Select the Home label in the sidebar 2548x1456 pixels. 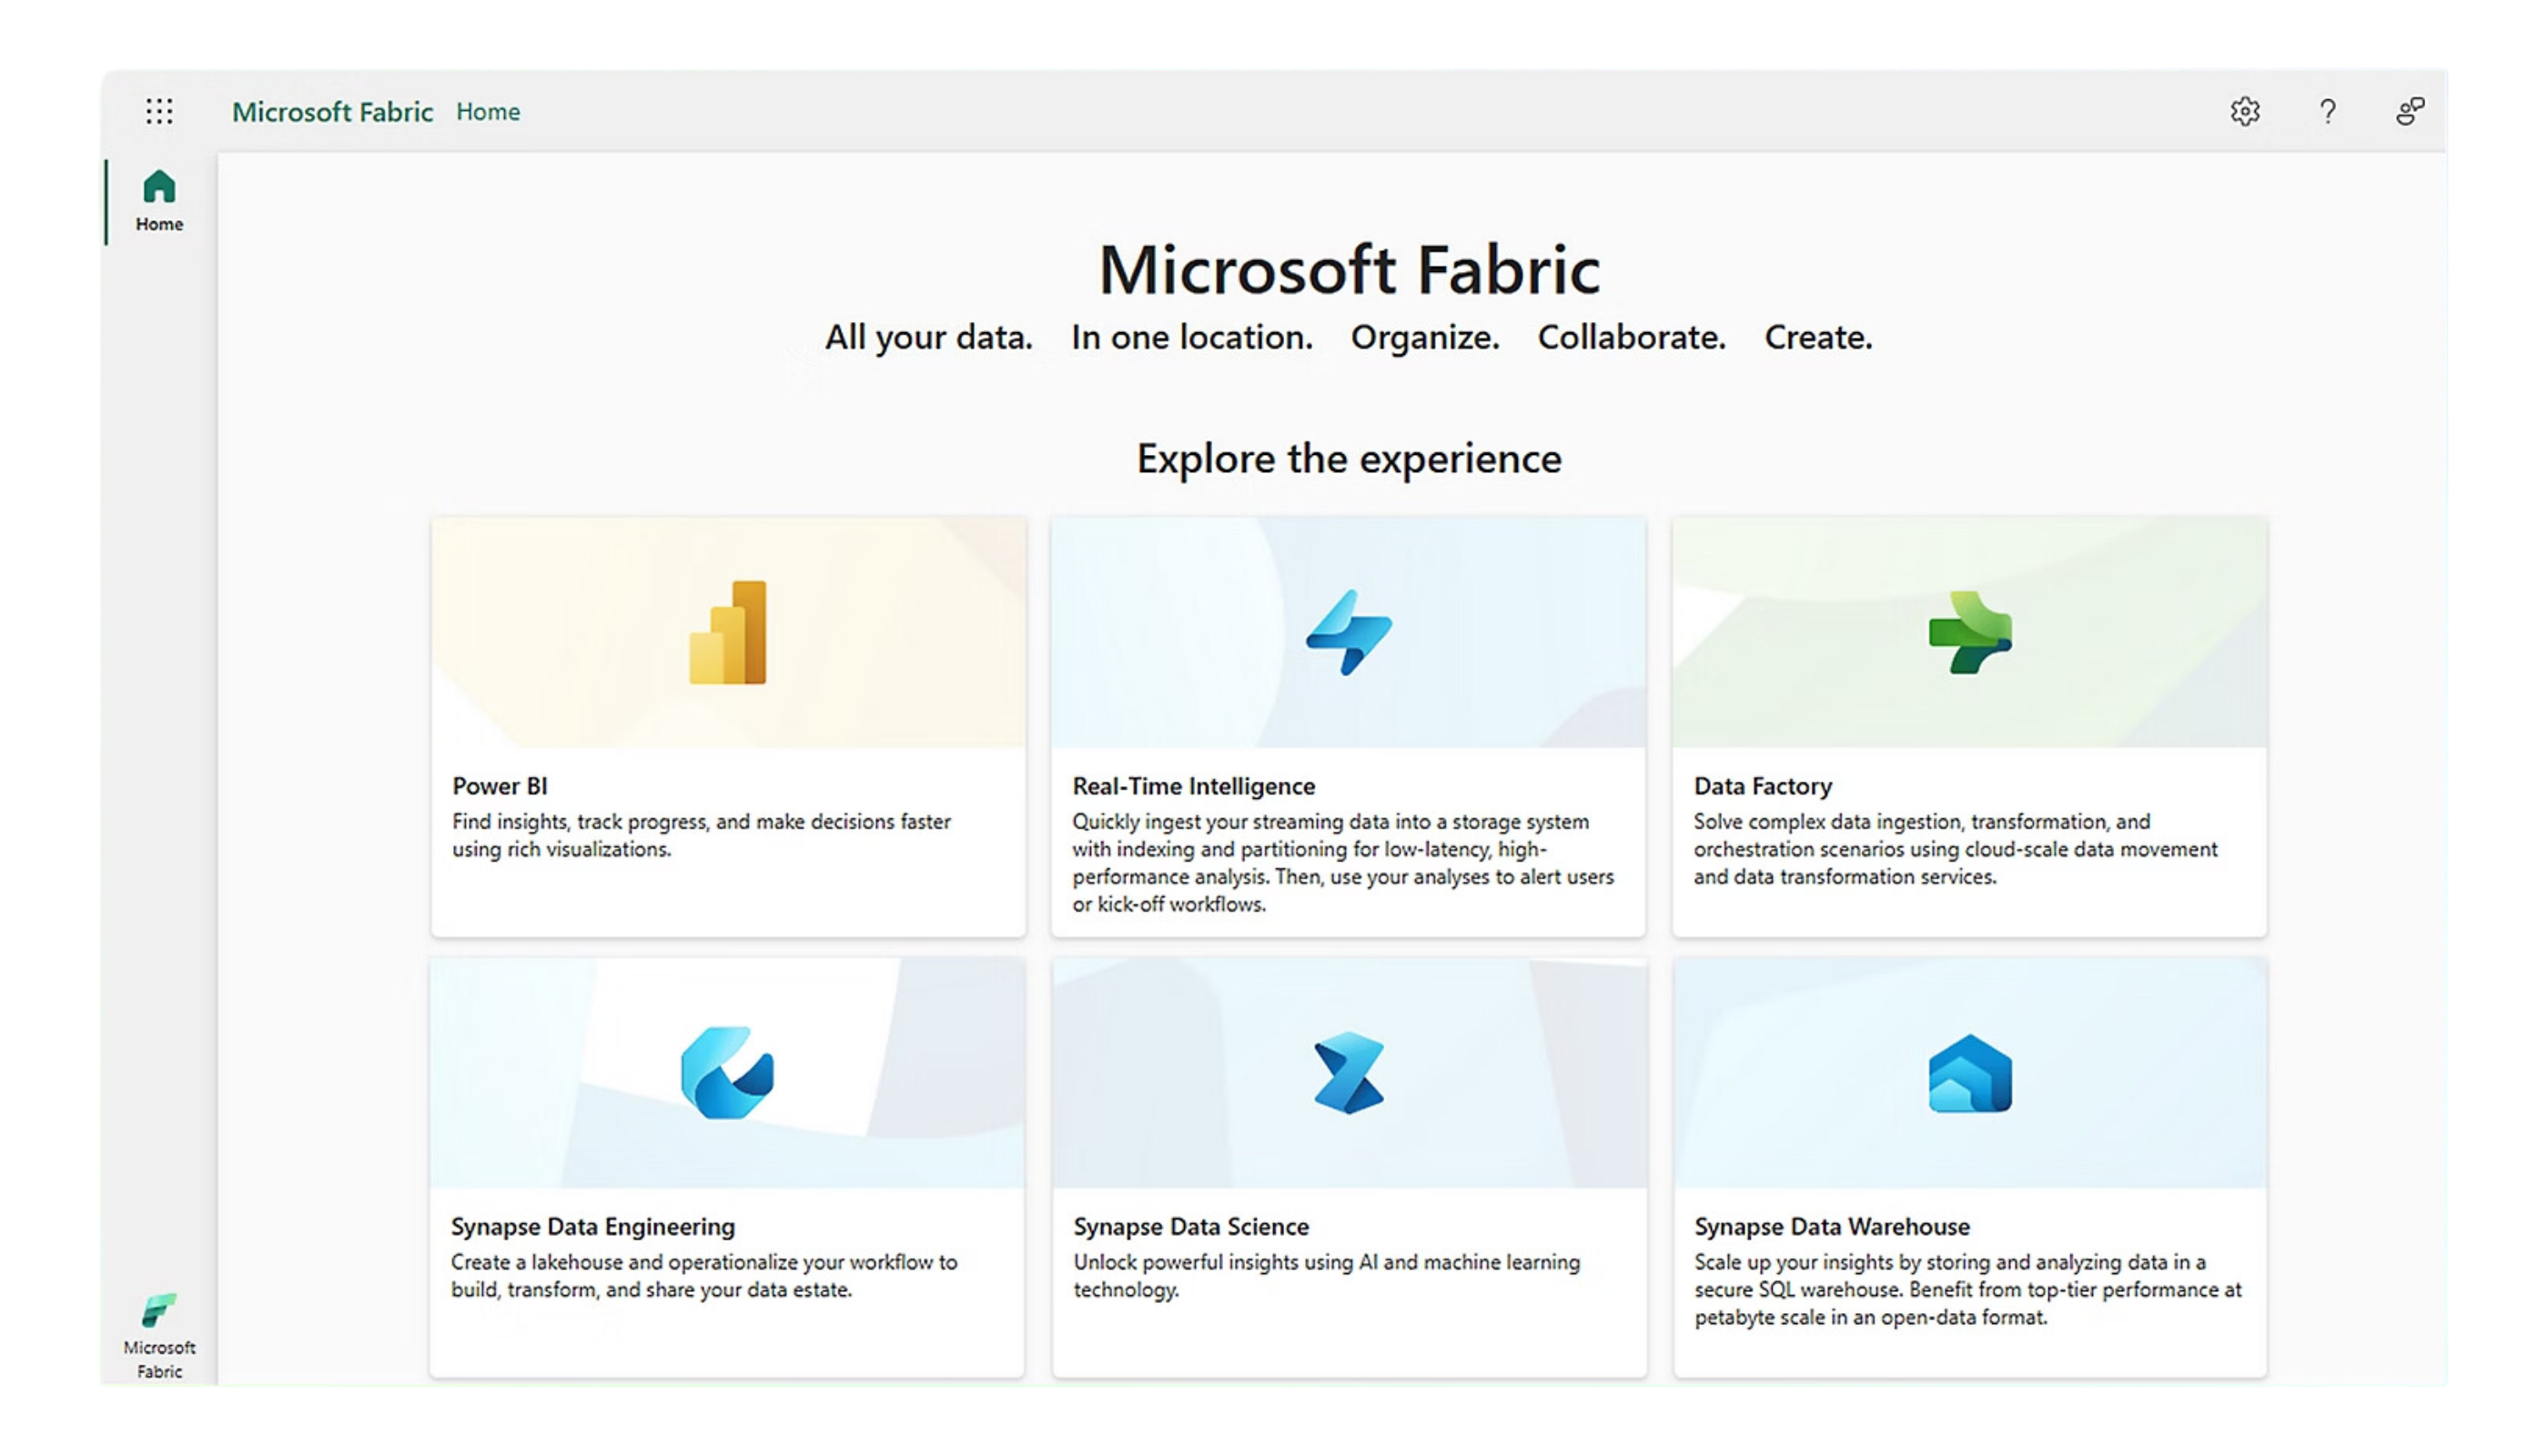(x=159, y=224)
